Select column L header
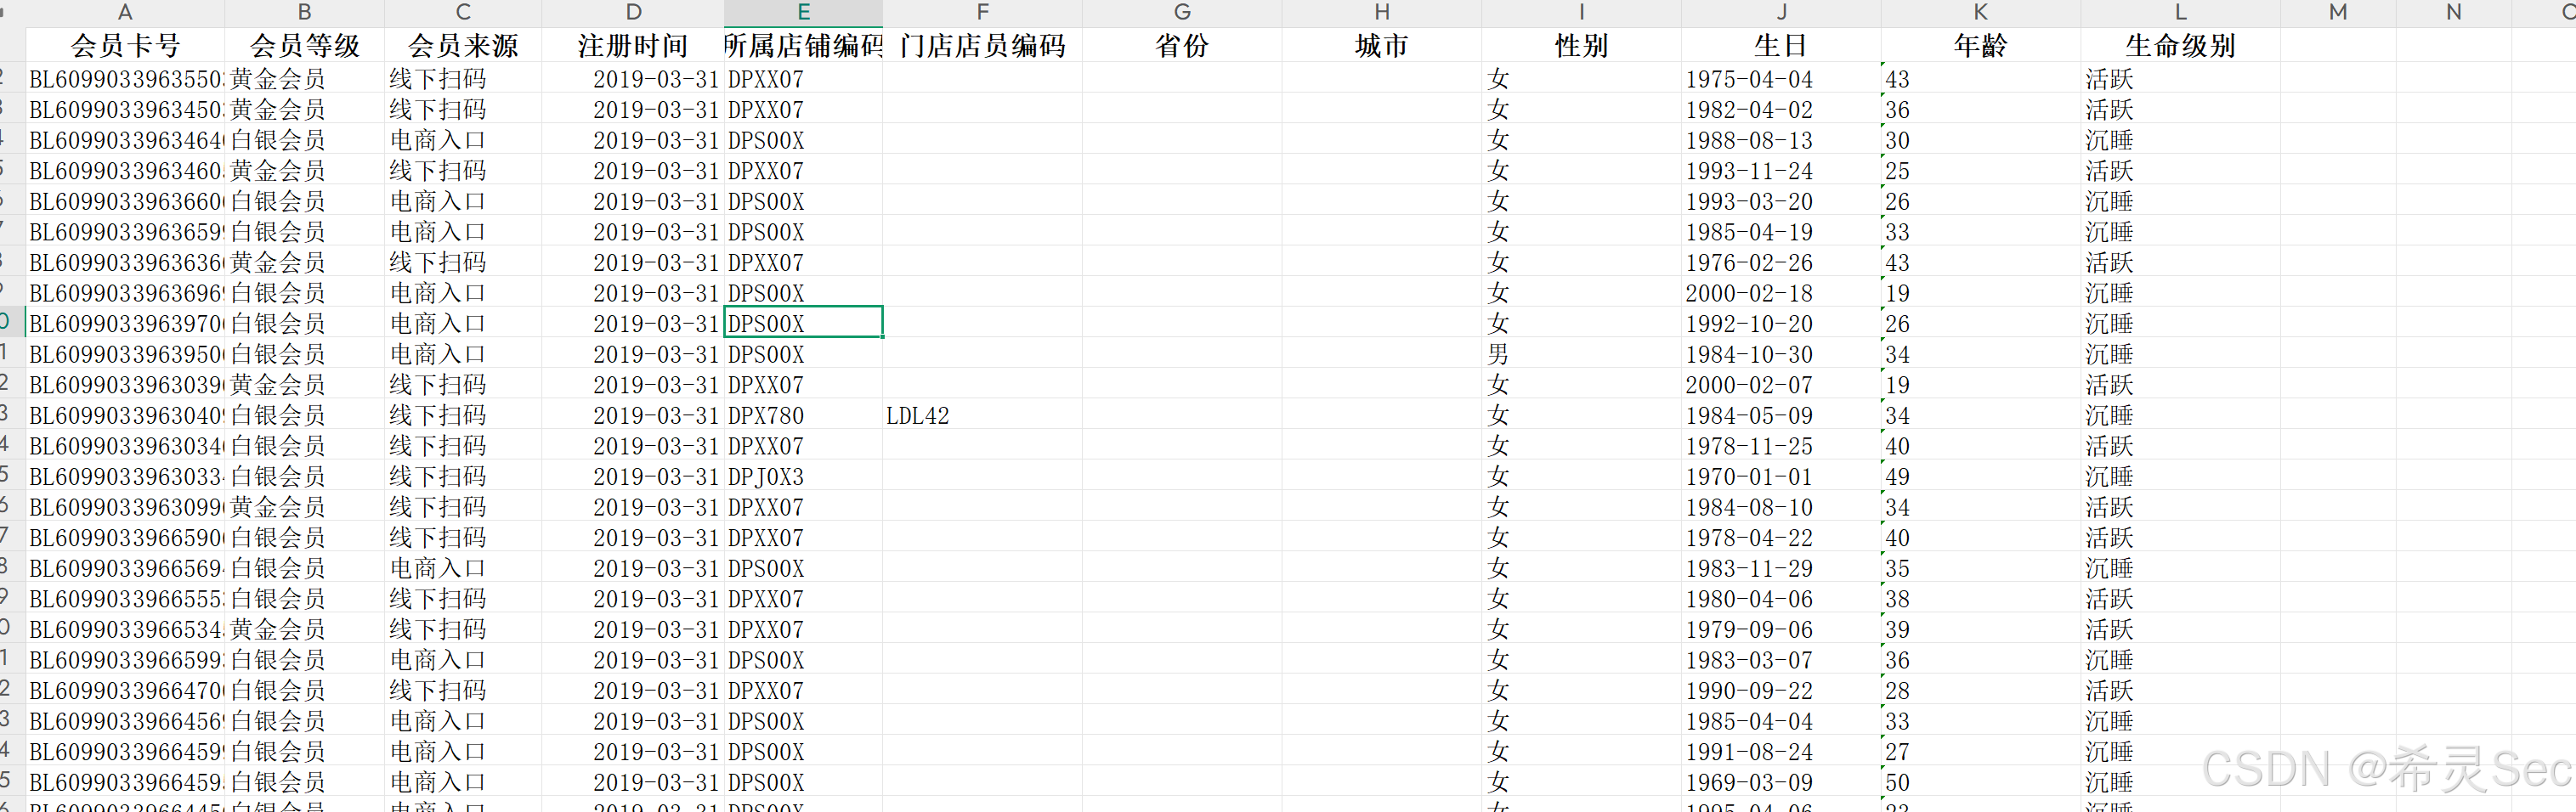The image size is (2576, 812). [x=2180, y=12]
